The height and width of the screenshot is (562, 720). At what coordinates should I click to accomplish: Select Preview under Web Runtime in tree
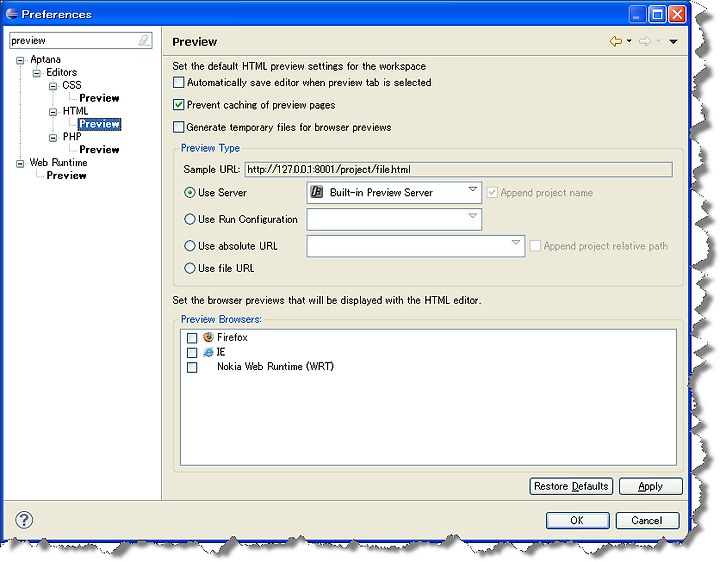coord(67,175)
